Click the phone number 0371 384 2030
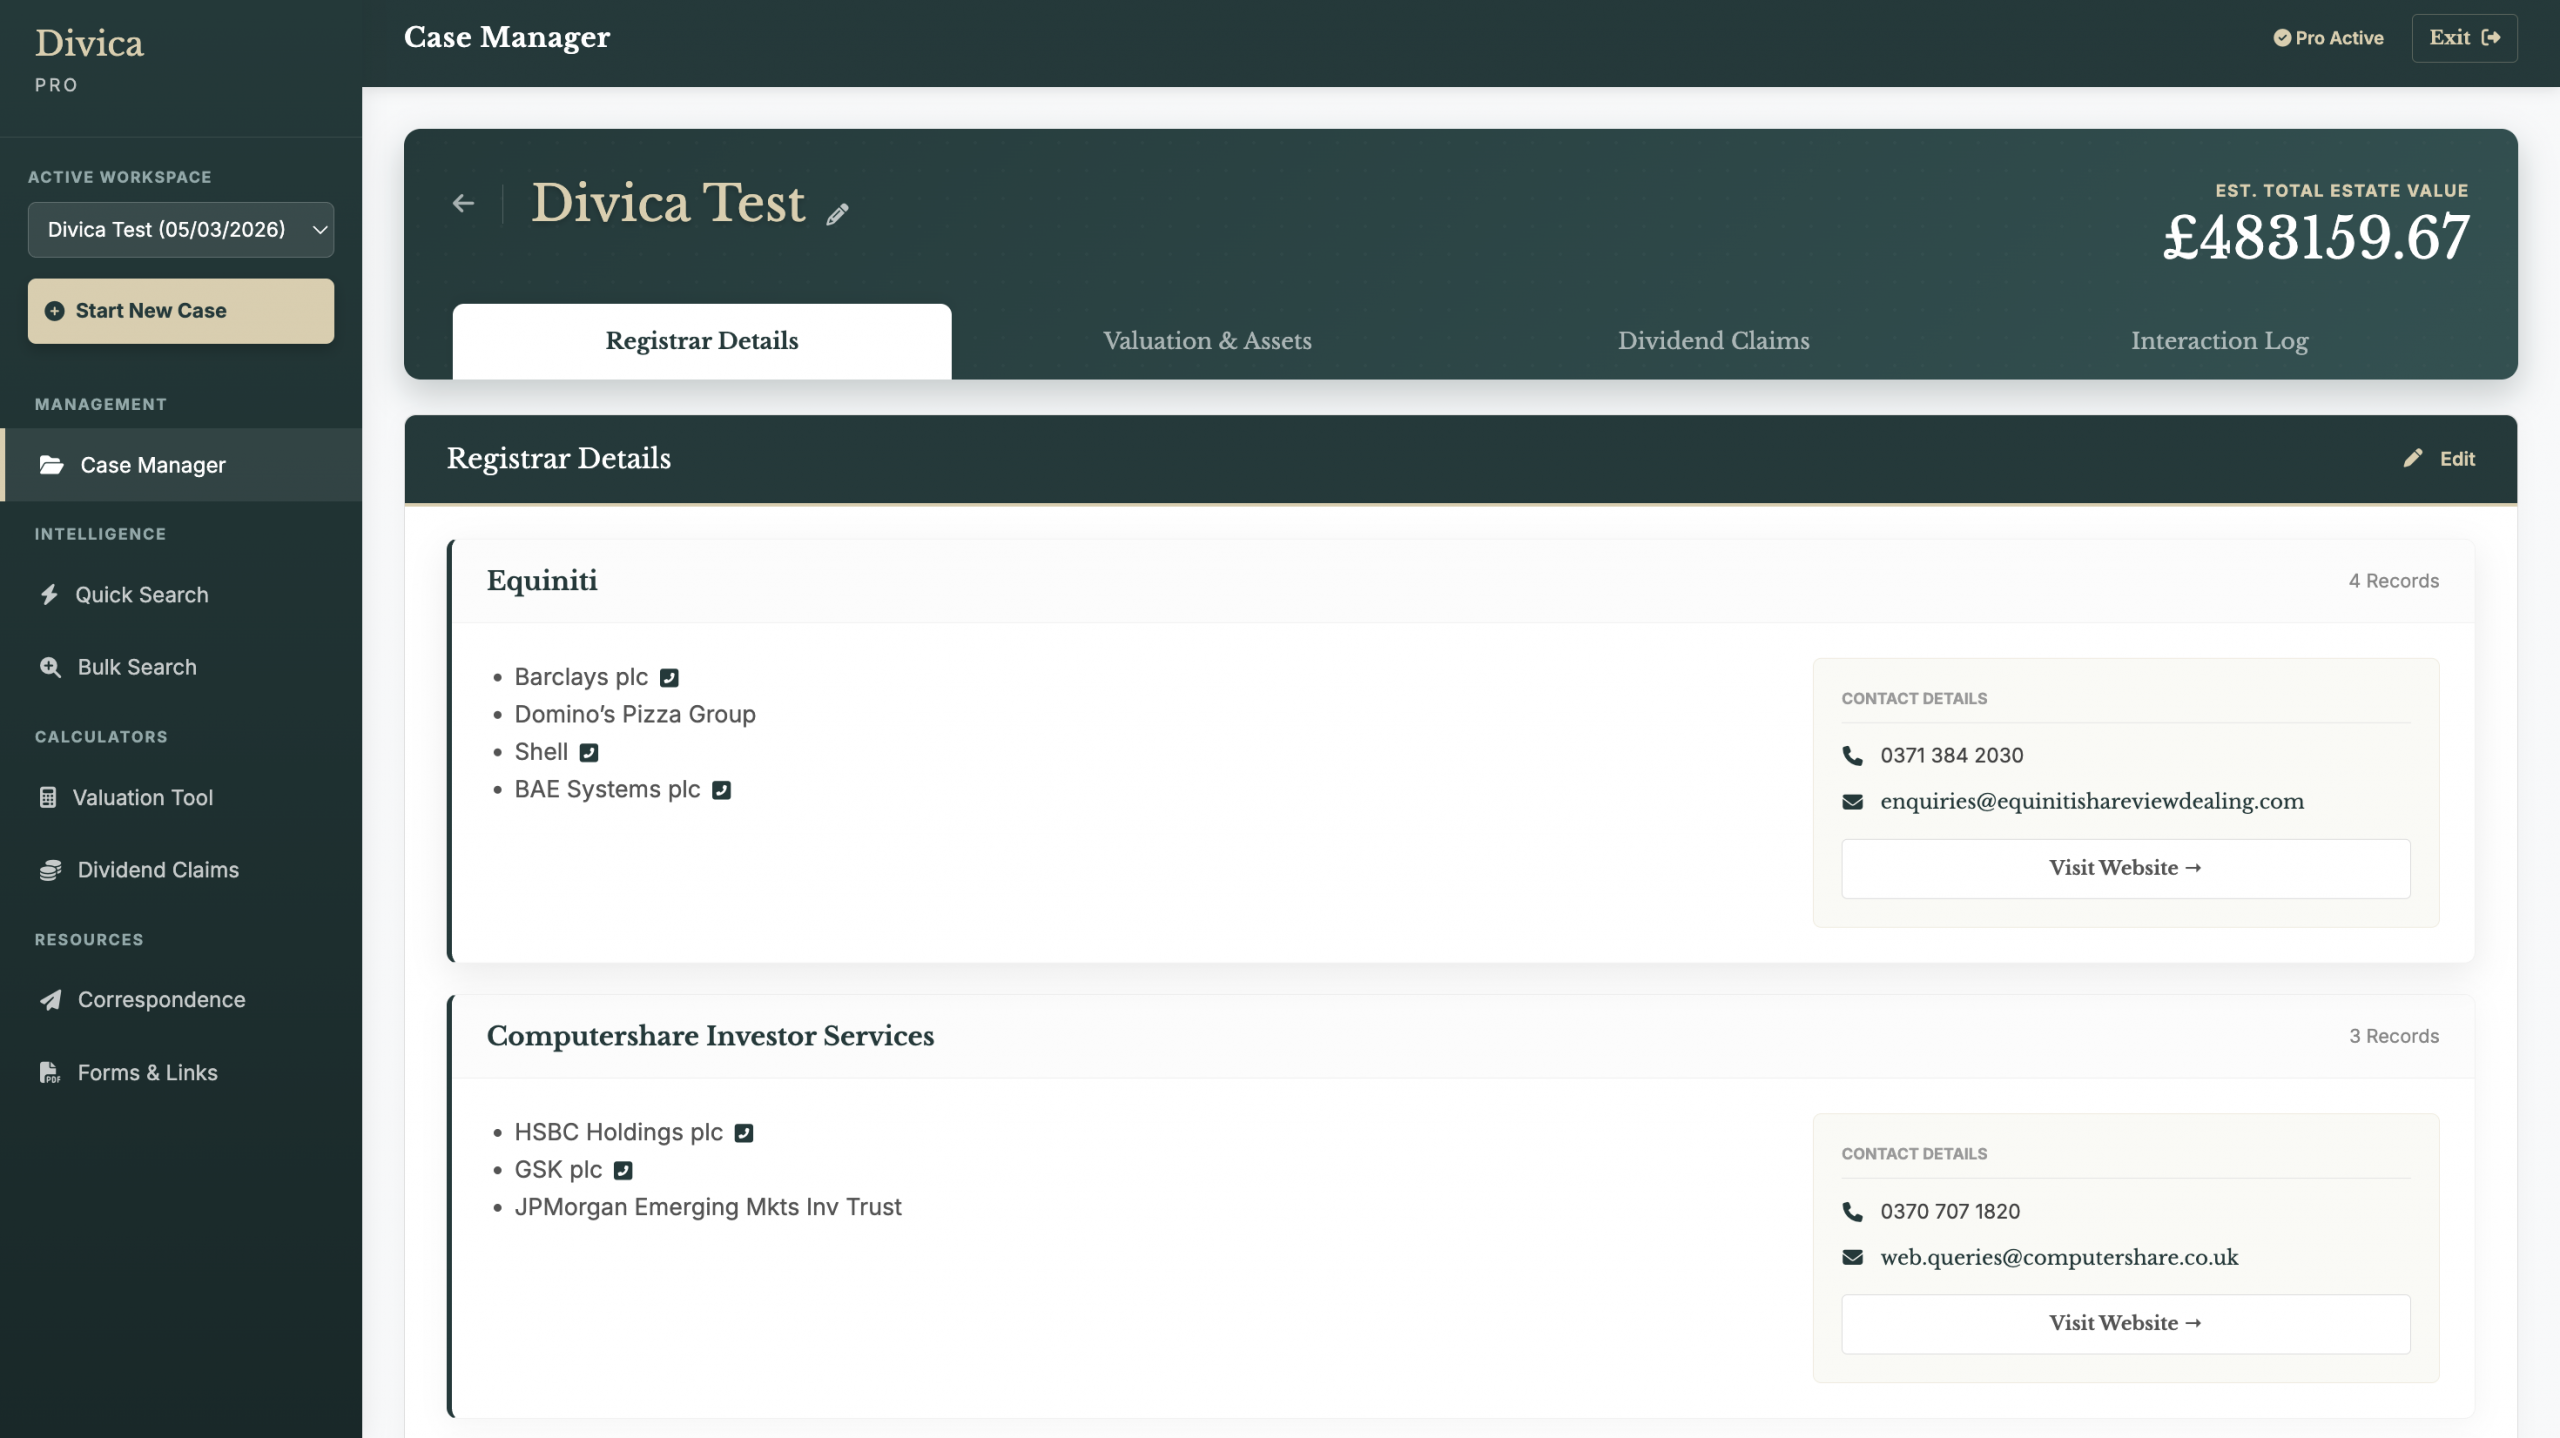This screenshot has height=1438, width=2560. pyautogui.click(x=1951, y=756)
